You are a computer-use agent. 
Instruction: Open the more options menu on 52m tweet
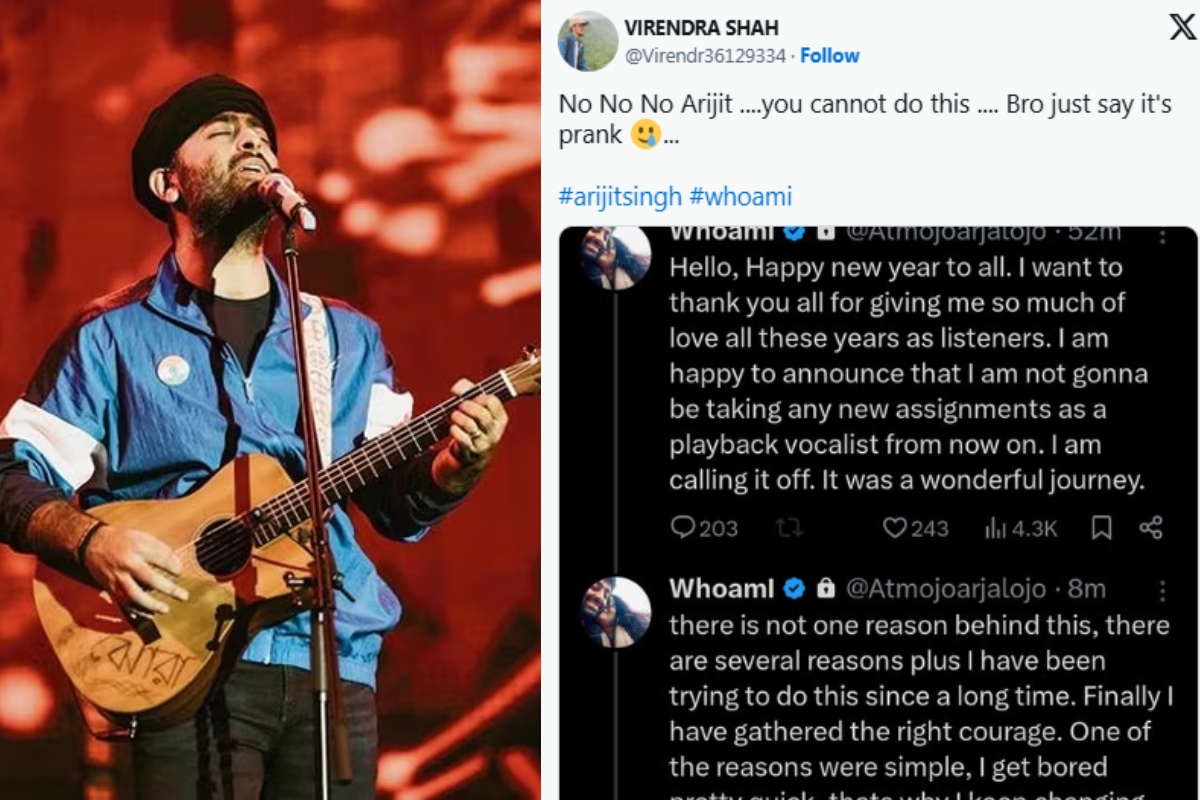[1161, 236]
